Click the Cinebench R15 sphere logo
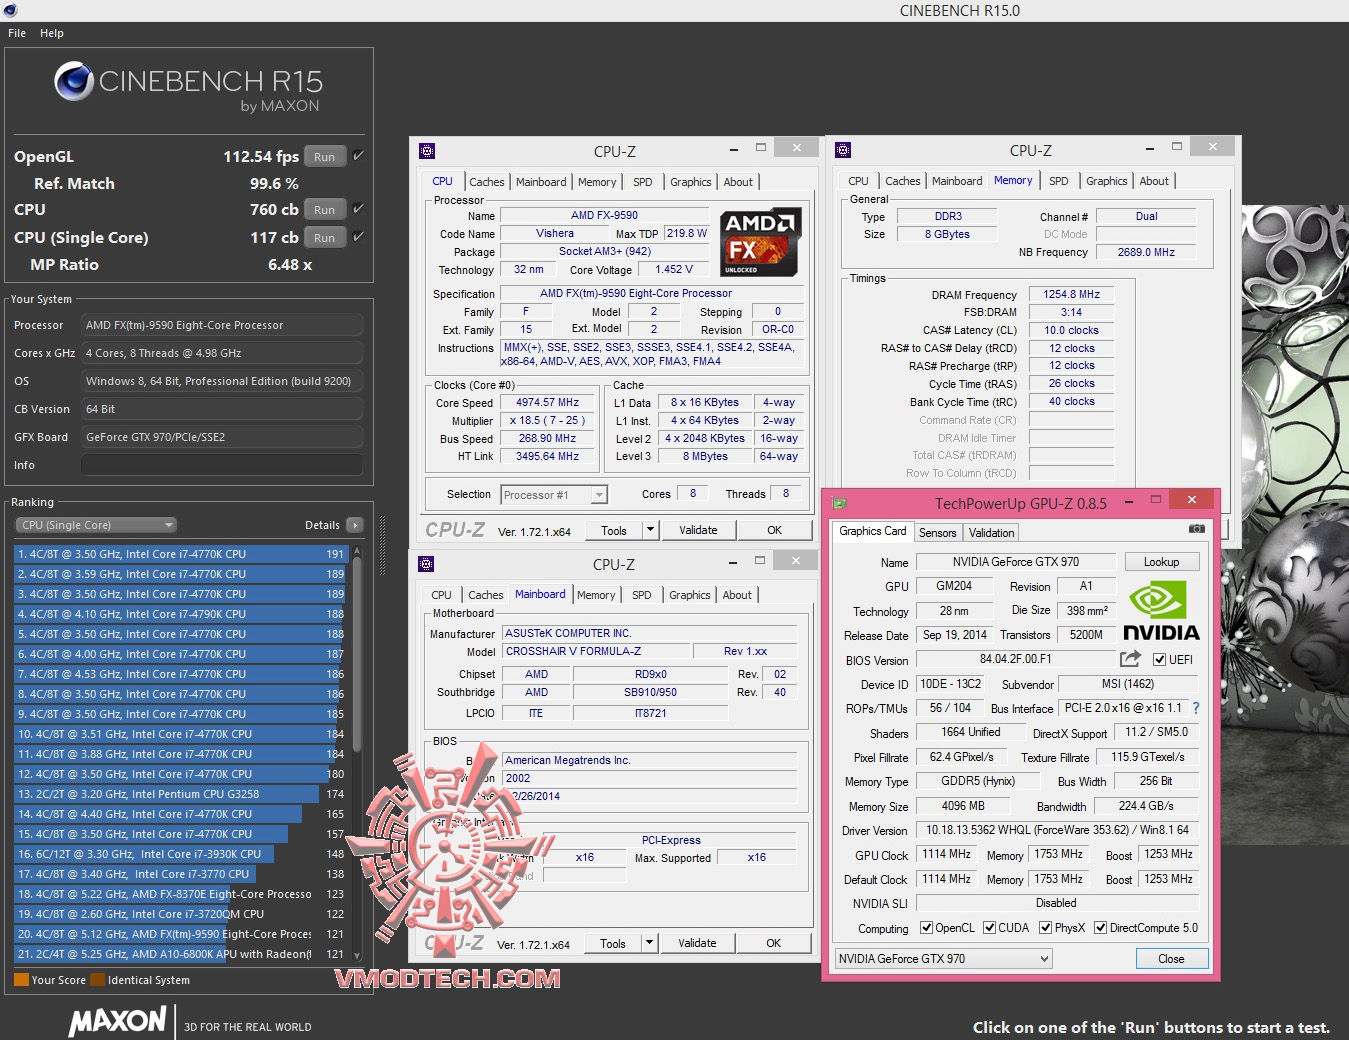 (74, 81)
